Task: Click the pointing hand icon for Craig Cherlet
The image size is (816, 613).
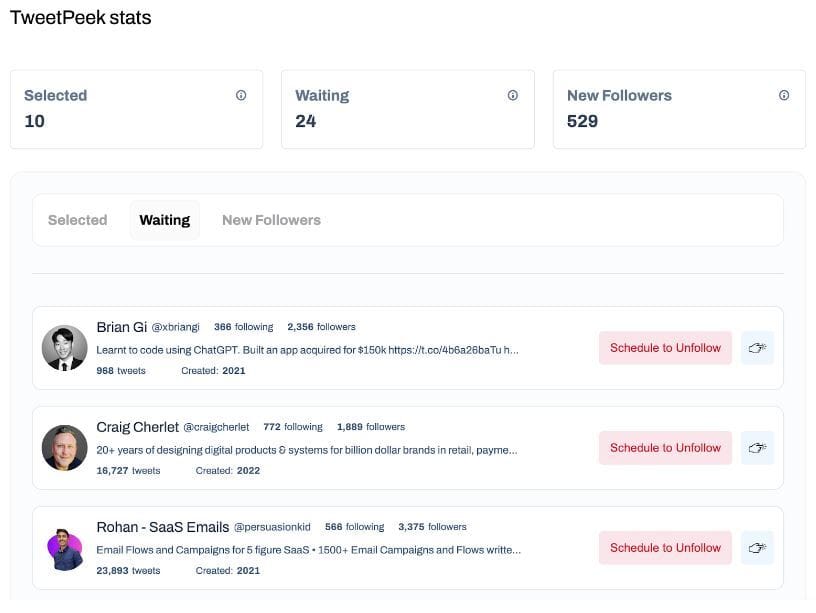Action: coord(757,448)
